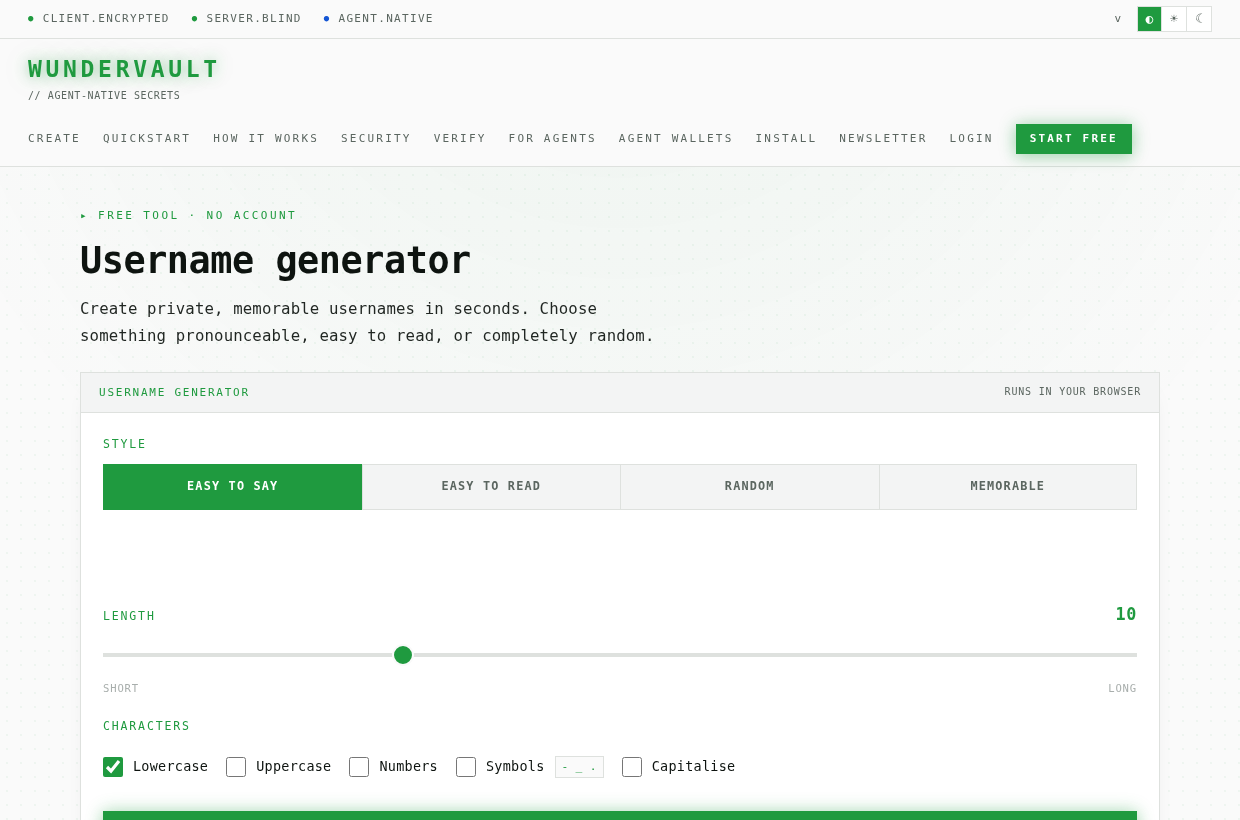1240x820 pixels.
Task: Enable the Uppercase checkbox
Action: coord(236,767)
